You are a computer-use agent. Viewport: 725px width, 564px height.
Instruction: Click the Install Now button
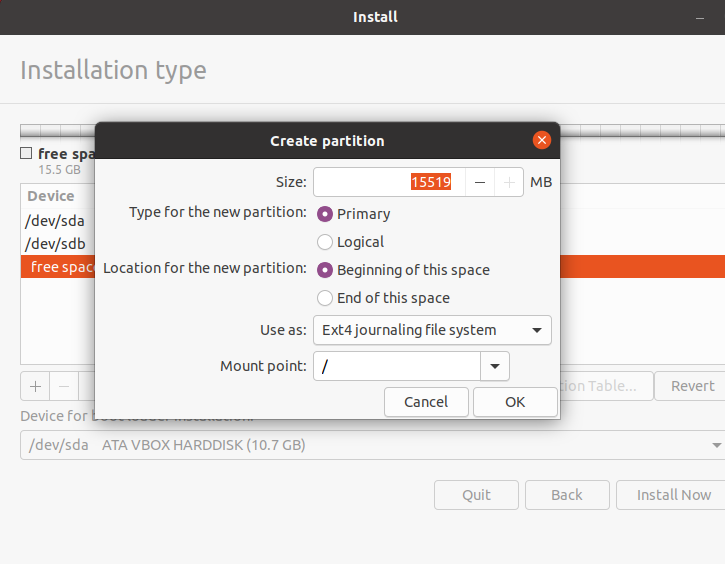coord(674,495)
